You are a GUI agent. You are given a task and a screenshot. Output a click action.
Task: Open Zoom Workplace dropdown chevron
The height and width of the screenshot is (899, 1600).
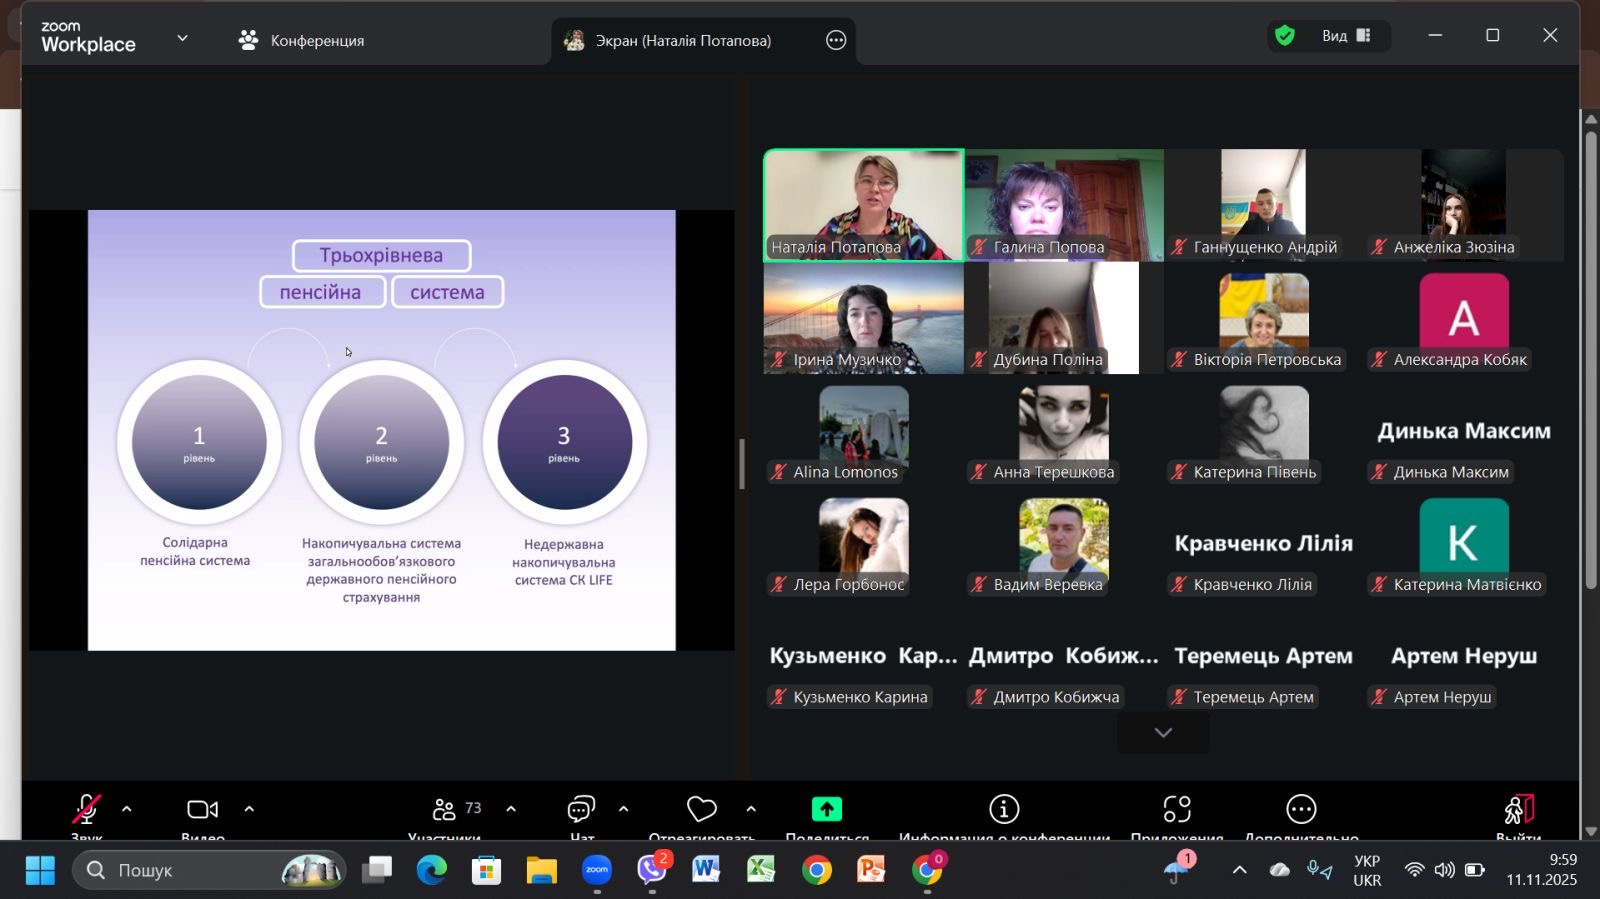pyautogui.click(x=182, y=39)
